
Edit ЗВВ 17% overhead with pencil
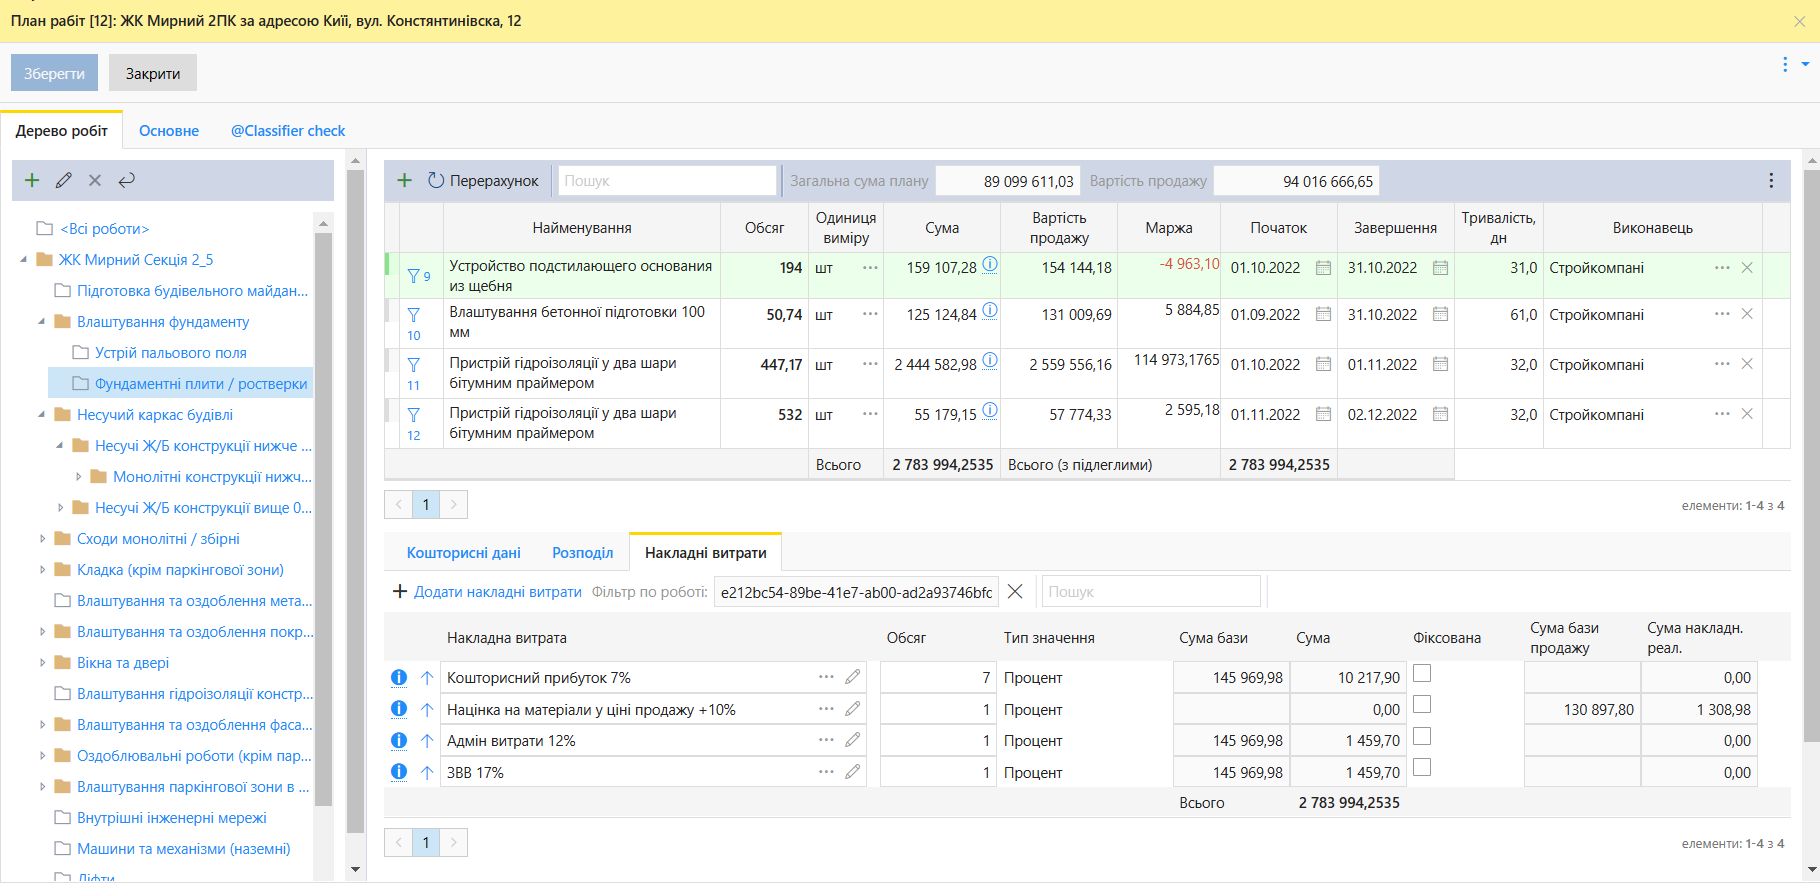click(852, 771)
